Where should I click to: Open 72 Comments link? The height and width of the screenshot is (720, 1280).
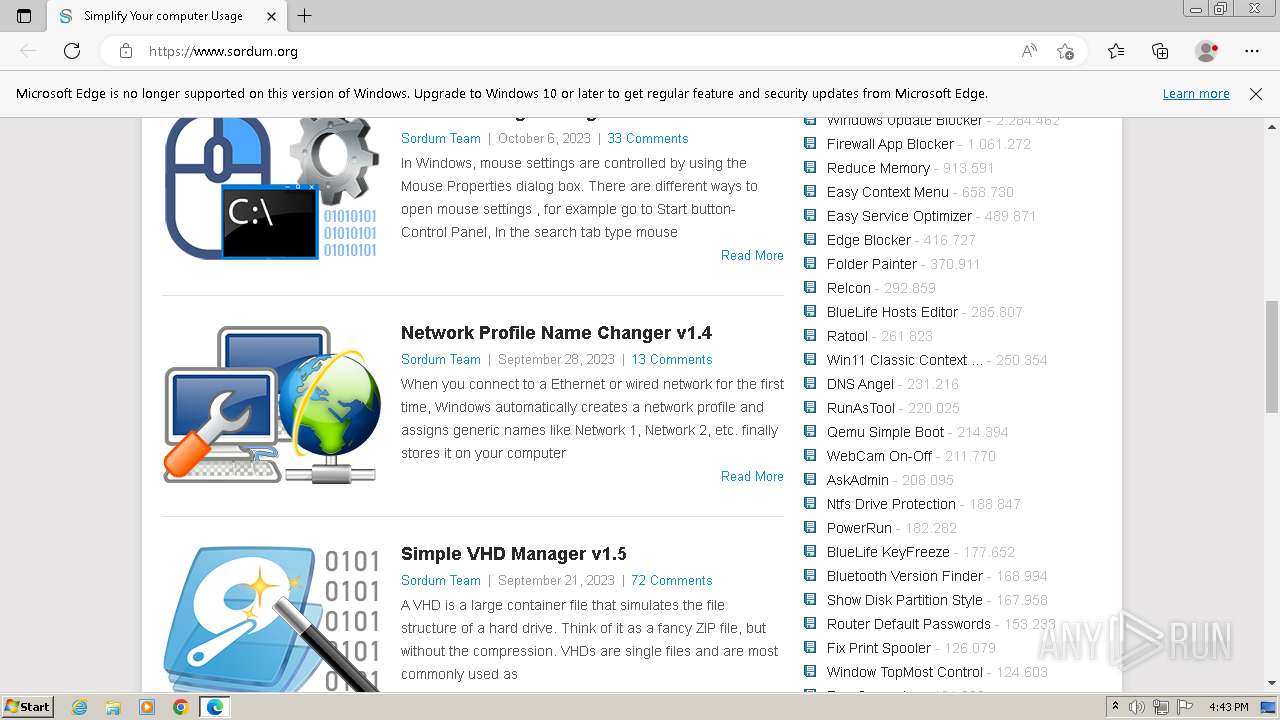click(x=672, y=581)
